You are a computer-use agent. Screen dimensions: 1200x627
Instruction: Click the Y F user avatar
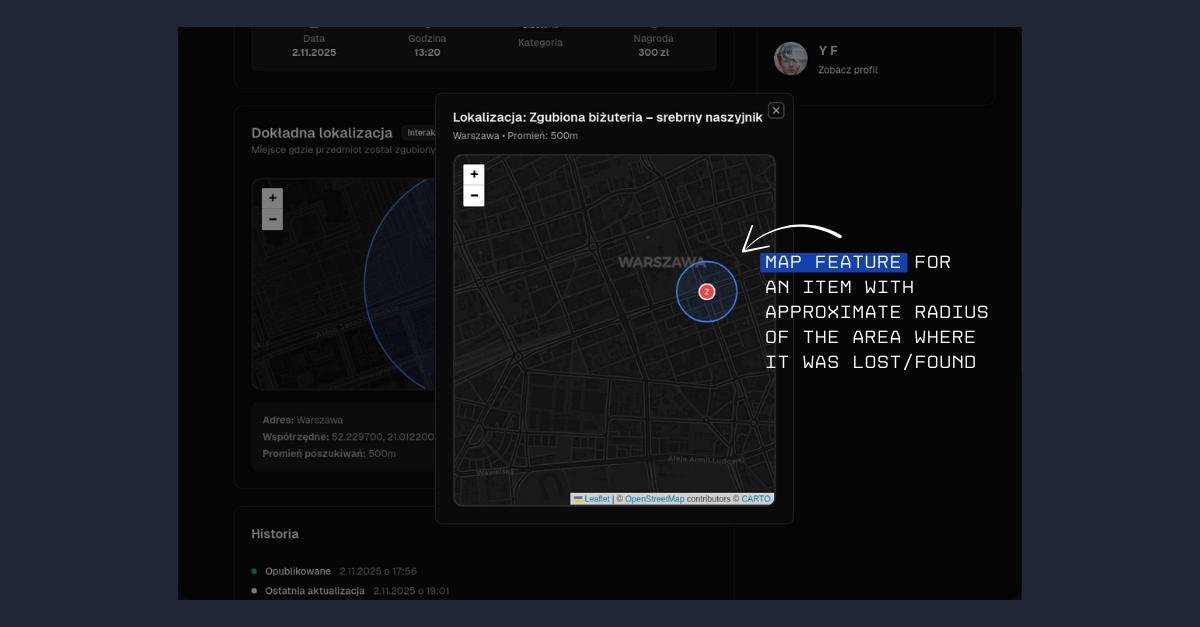[x=791, y=59]
